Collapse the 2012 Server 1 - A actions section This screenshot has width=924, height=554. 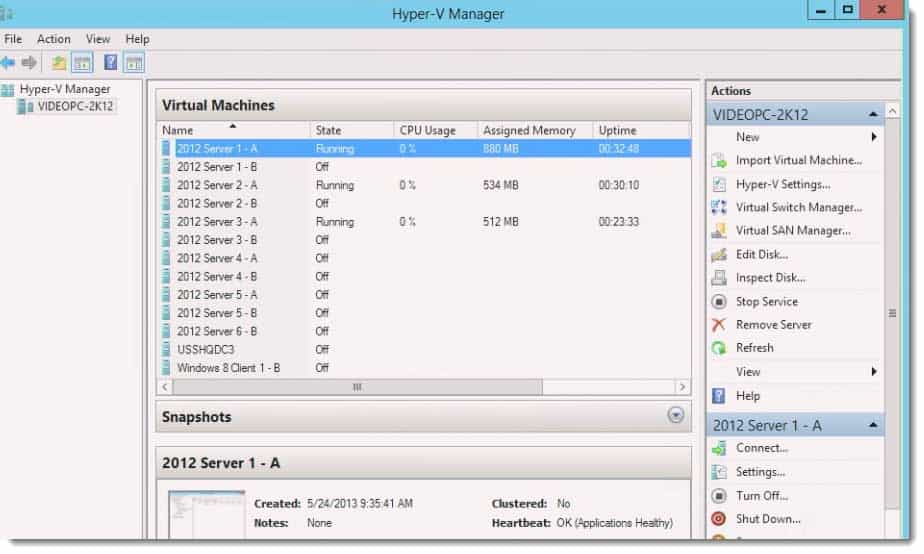tap(873, 425)
